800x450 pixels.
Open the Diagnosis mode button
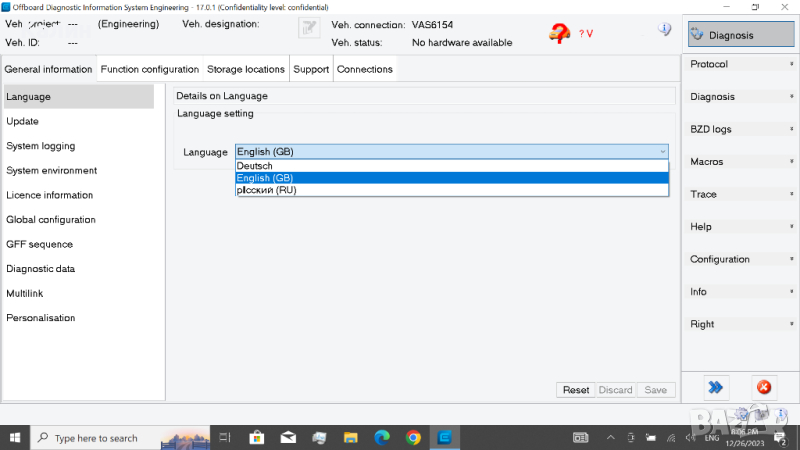click(x=734, y=35)
